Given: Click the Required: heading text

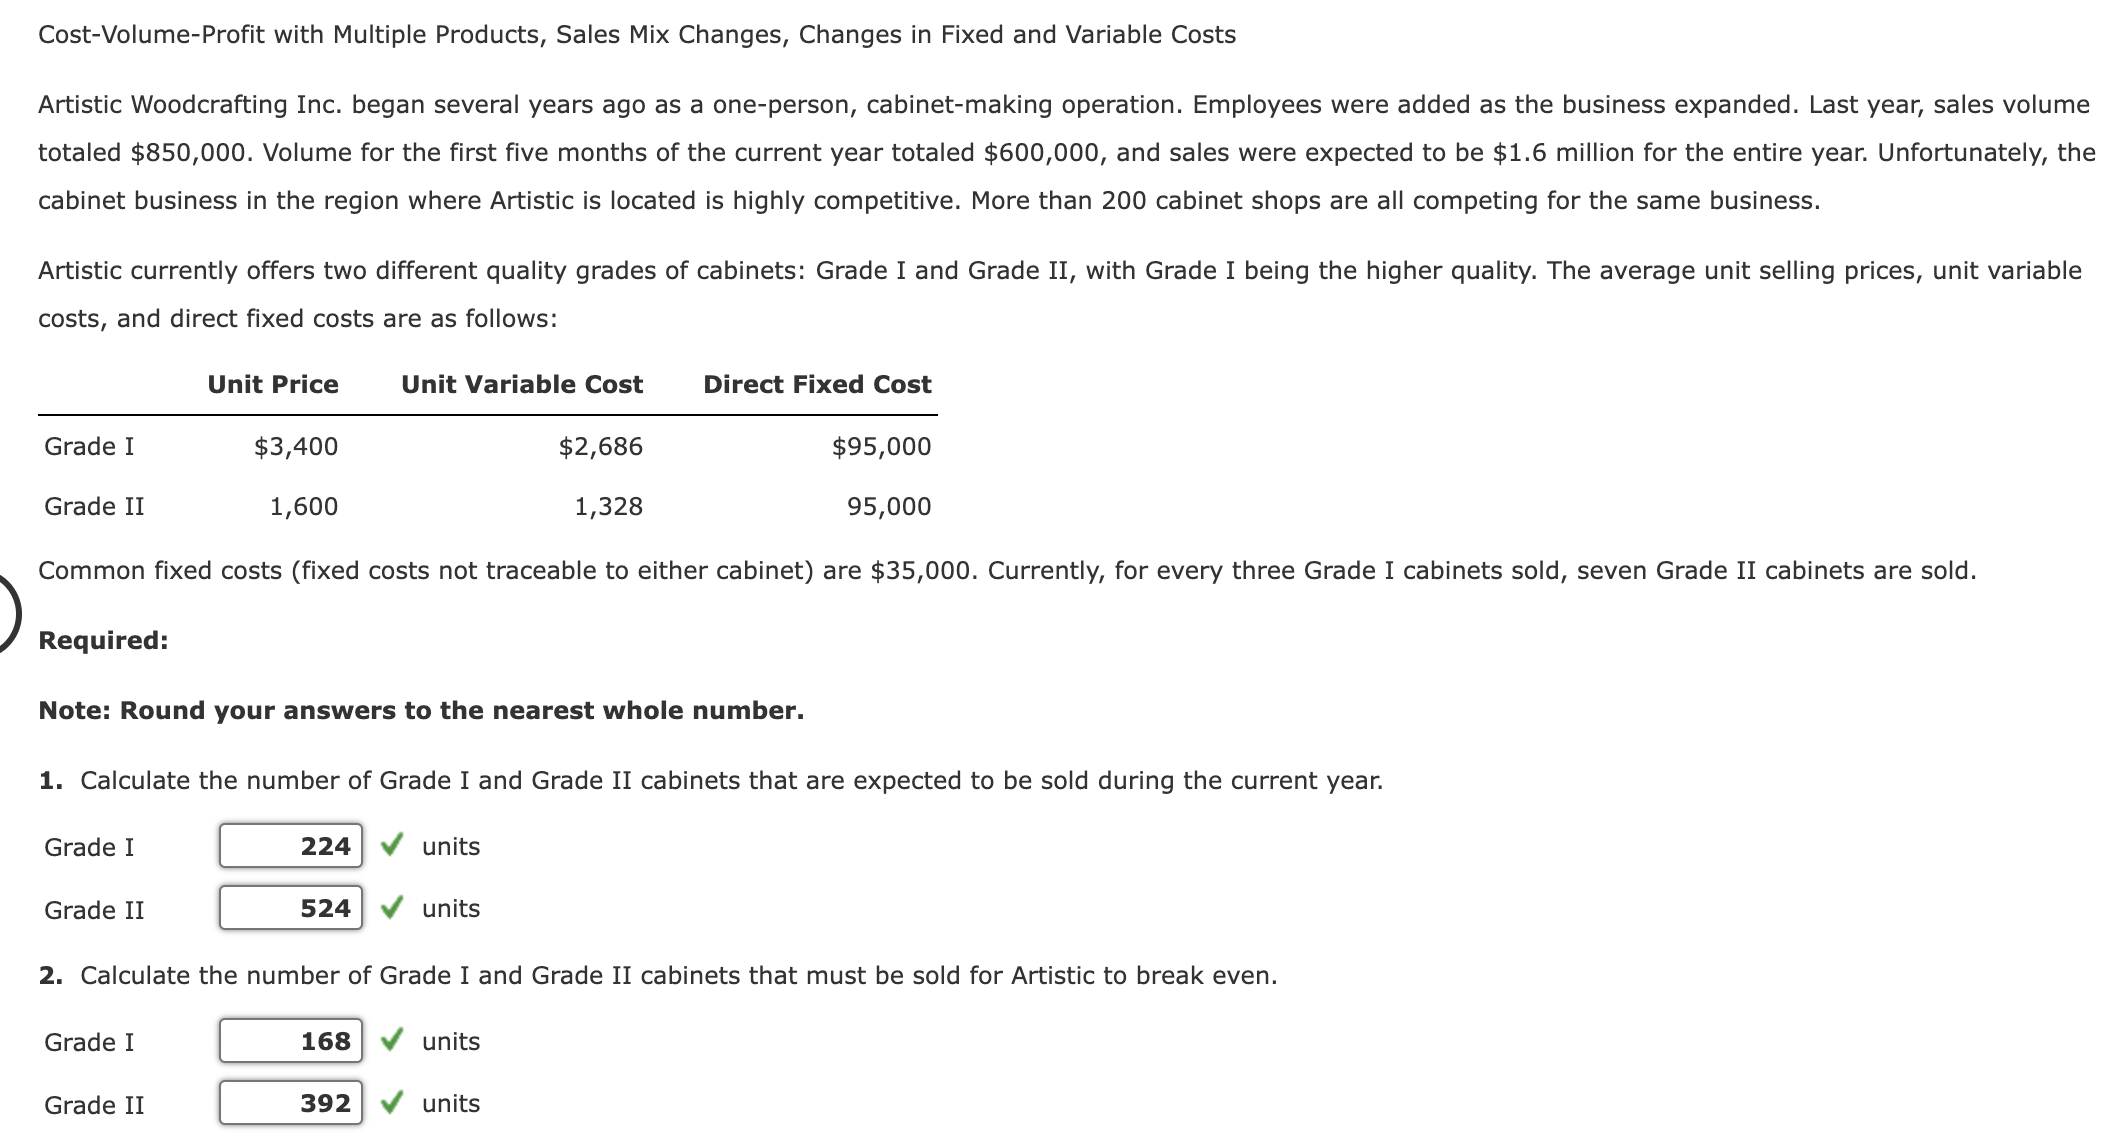Looking at the screenshot, I should (x=102, y=640).
